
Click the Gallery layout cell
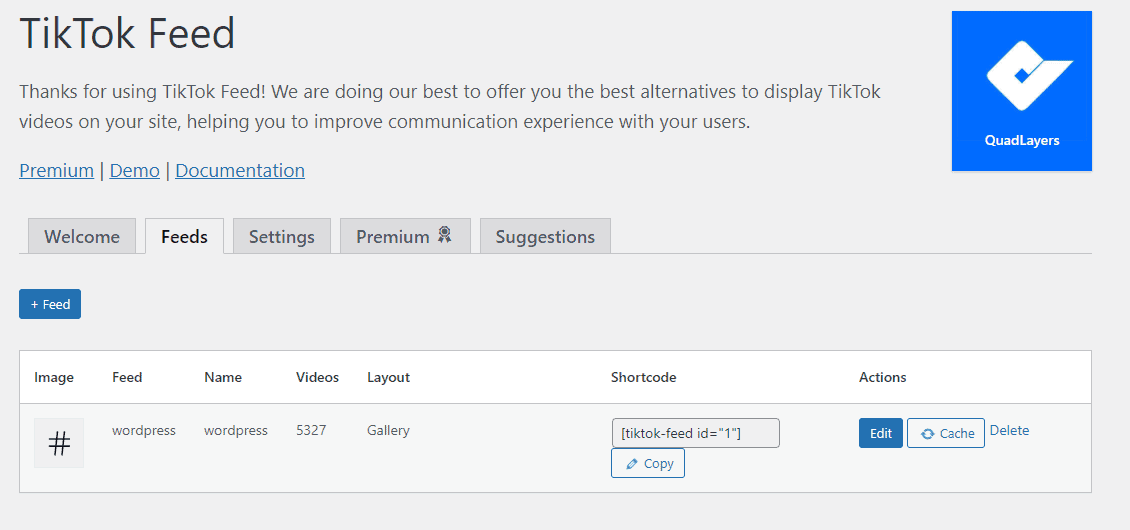pyautogui.click(x=388, y=430)
